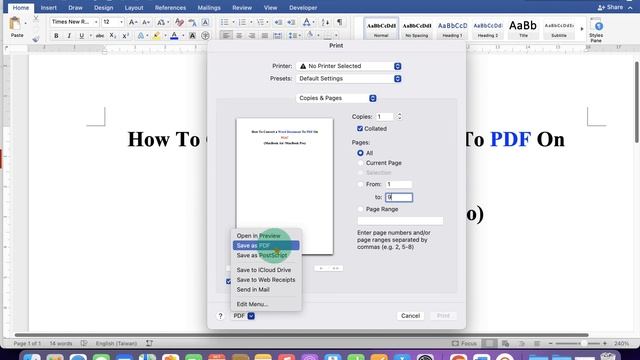Click the help question mark in Print dialog
The height and width of the screenshot is (360, 640).
tap(220, 316)
